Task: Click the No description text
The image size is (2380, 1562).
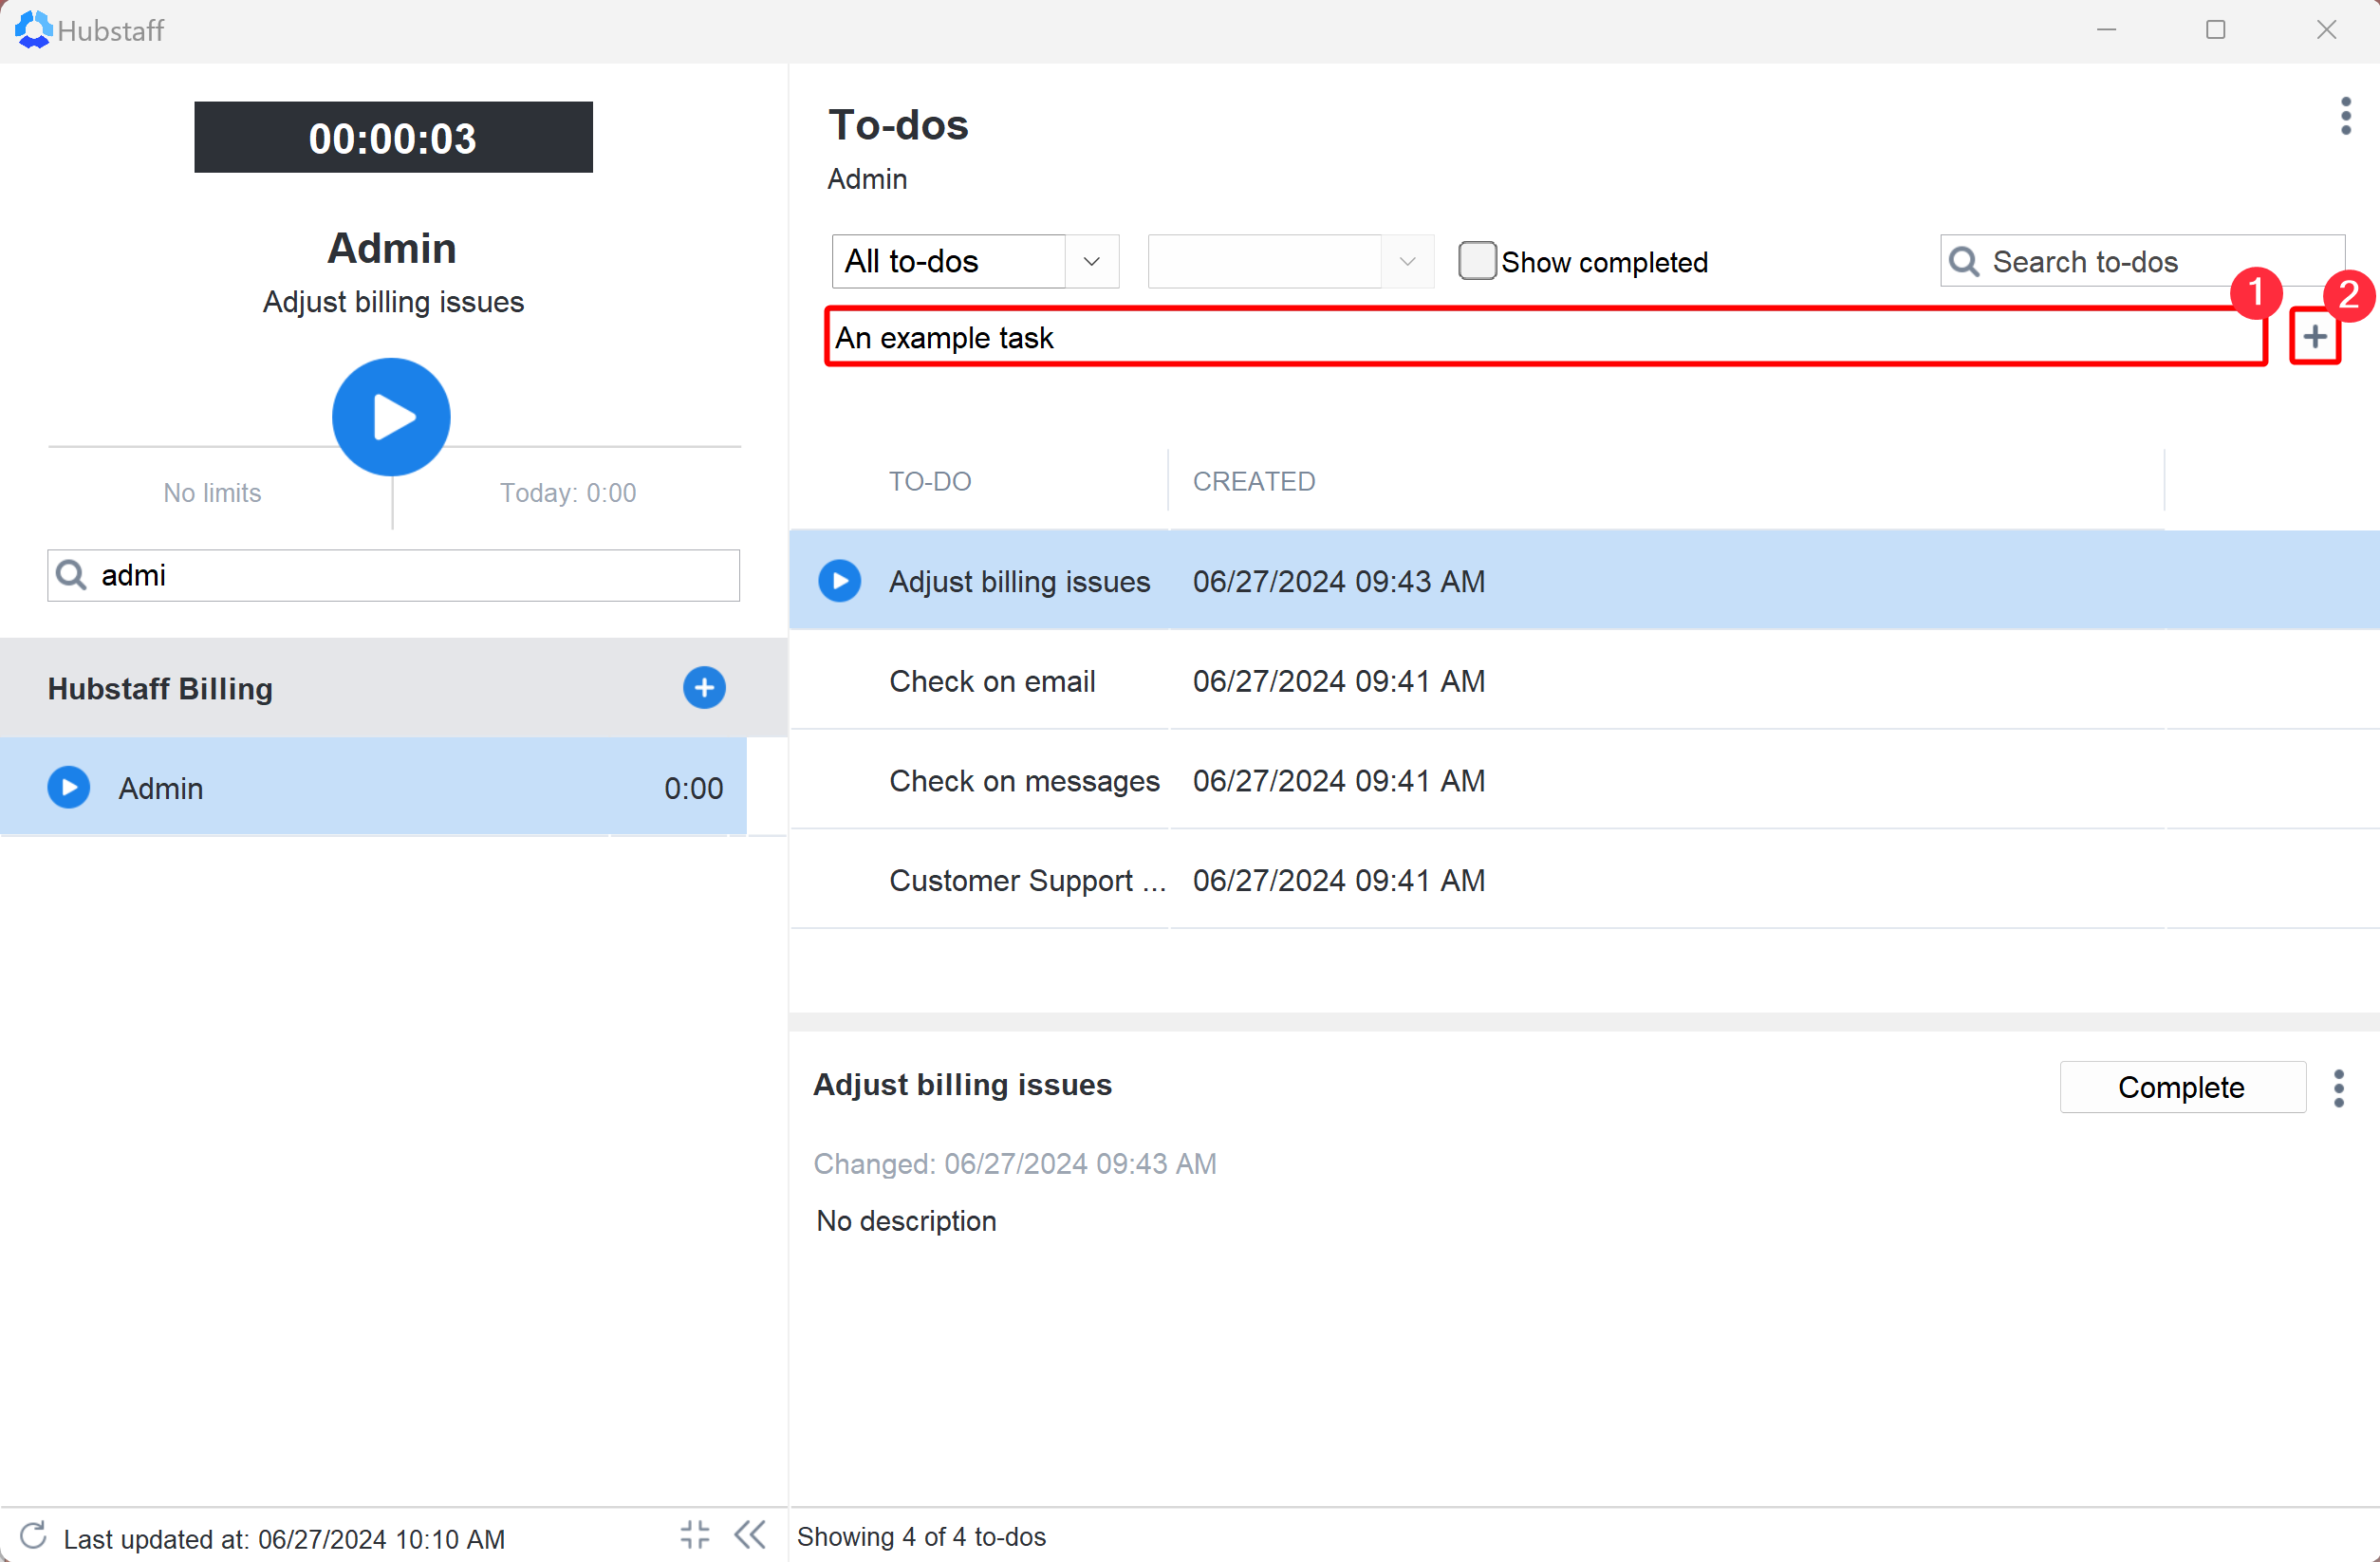Action: coord(906,1220)
